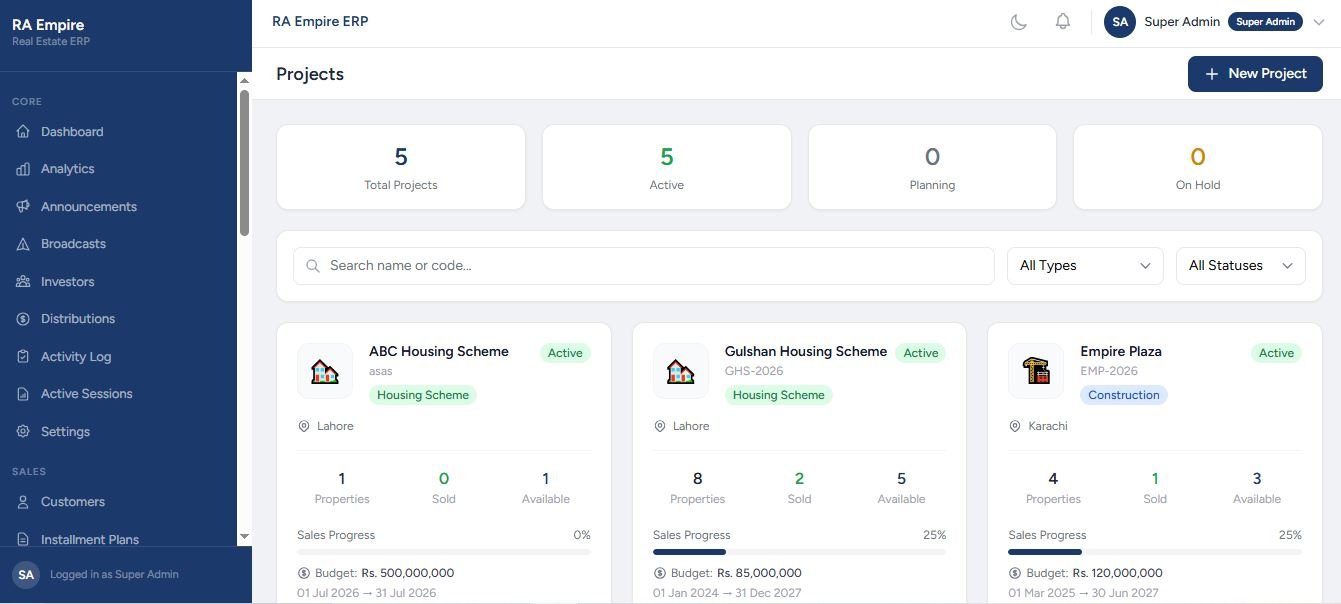Click the search magnifier icon
This screenshot has width=1341, height=604.
313,266
